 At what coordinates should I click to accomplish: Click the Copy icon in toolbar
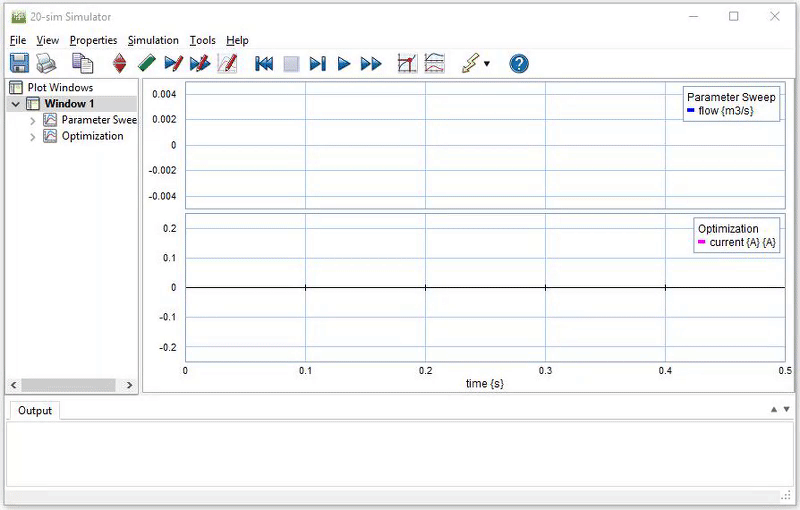coord(82,64)
